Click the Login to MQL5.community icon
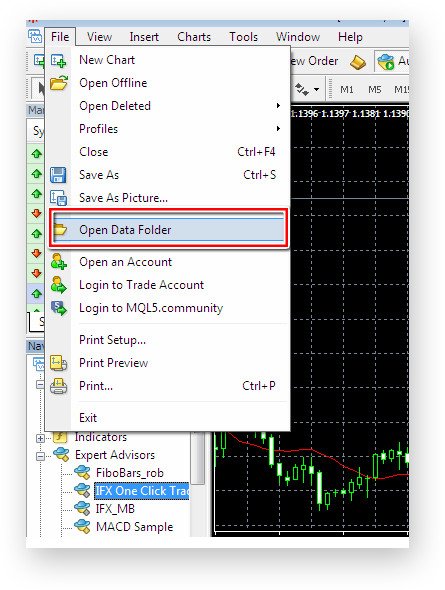The width and height of the screenshot is (445, 590). 59,308
